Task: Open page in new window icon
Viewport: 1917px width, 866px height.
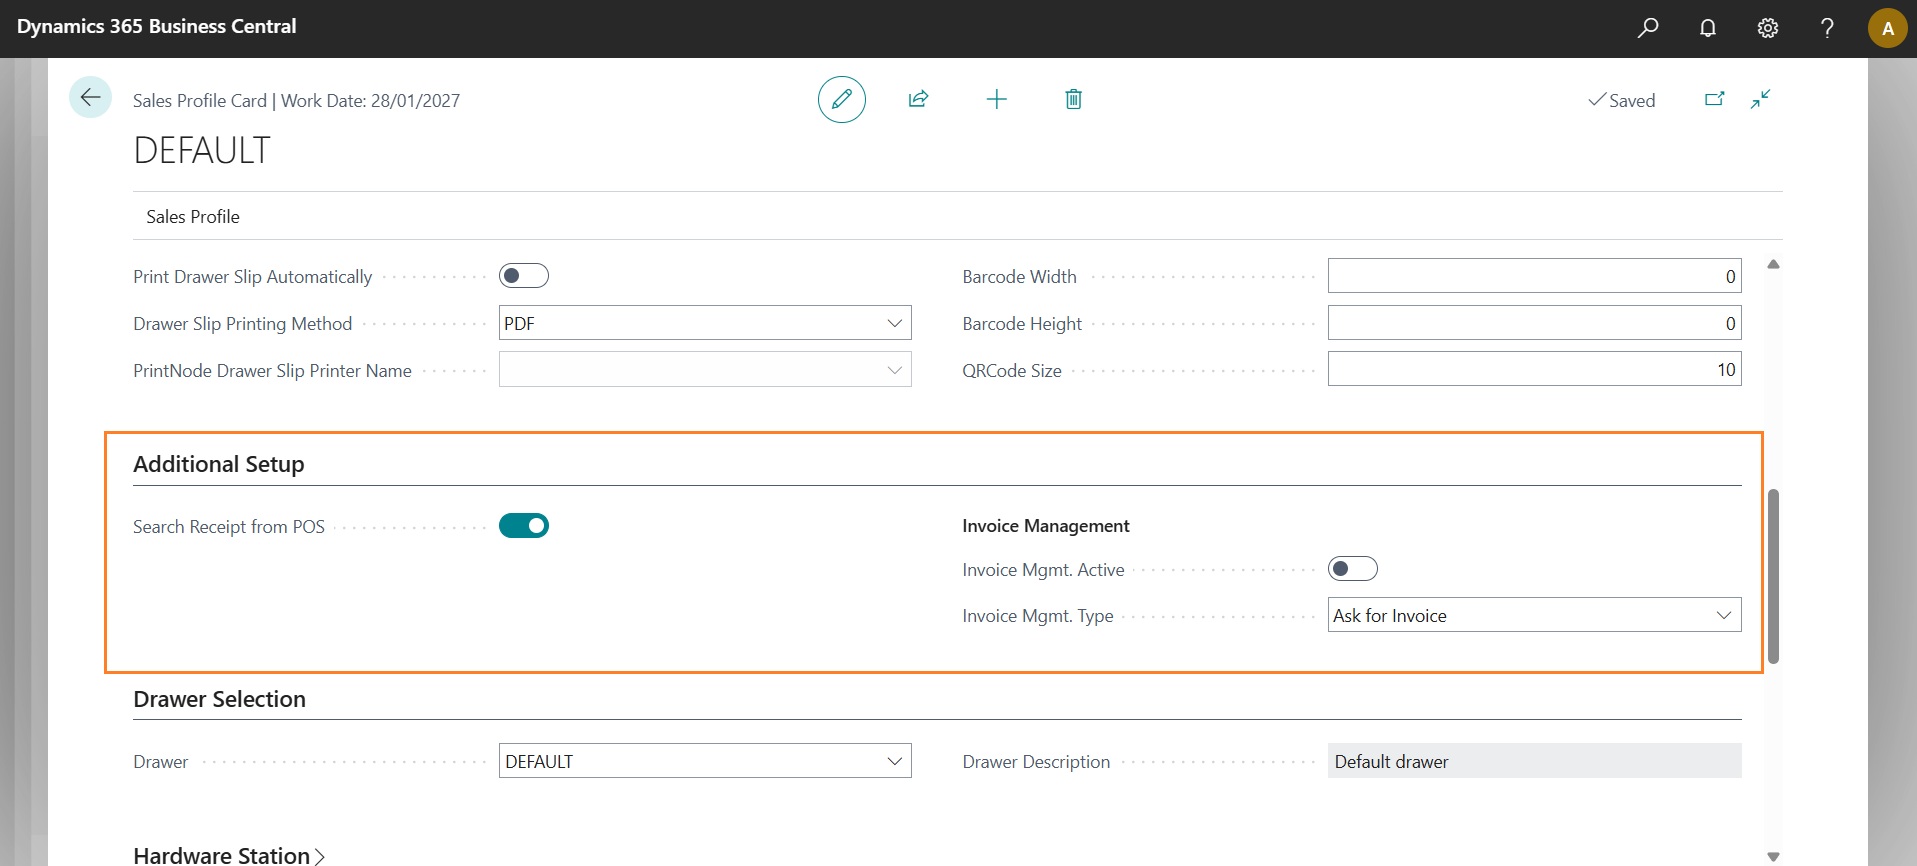Action: (x=1714, y=99)
